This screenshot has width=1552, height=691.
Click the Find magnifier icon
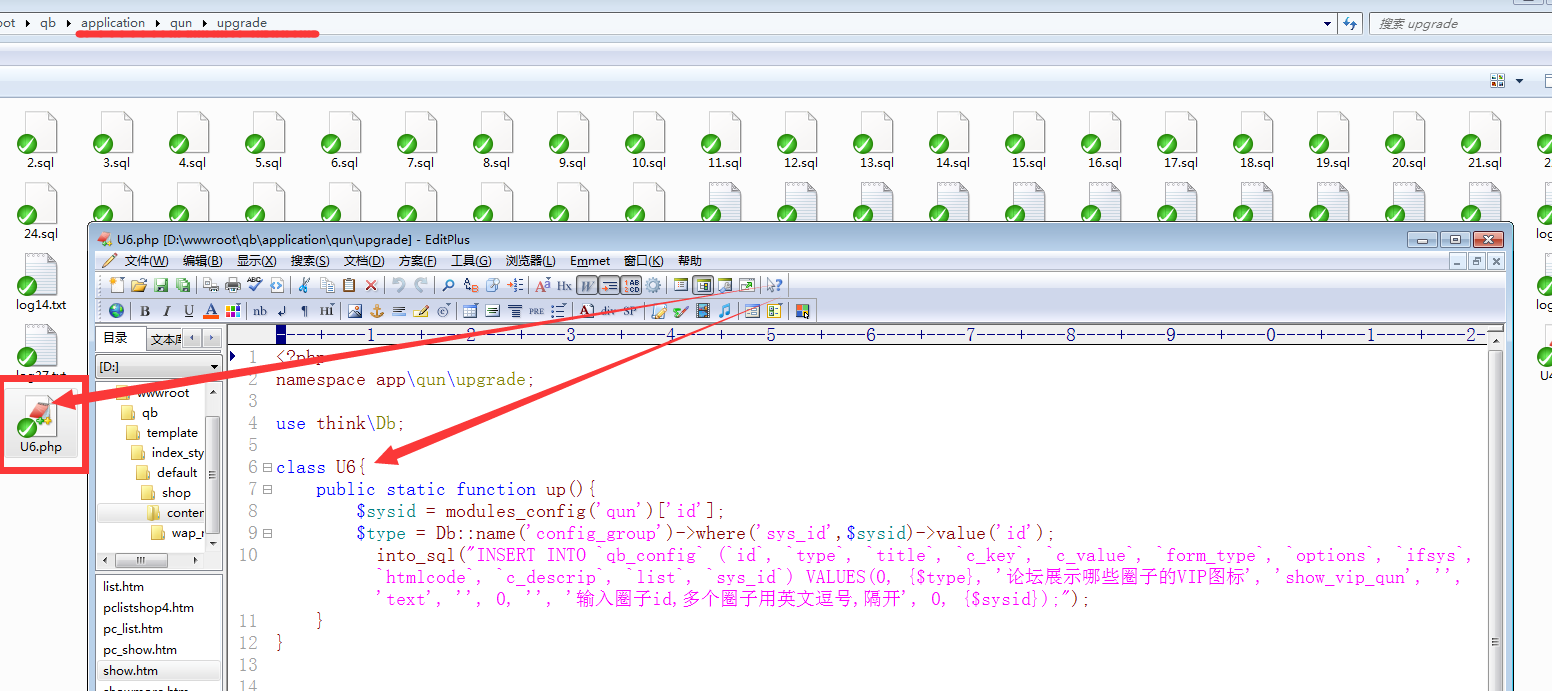pyautogui.click(x=448, y=285)
